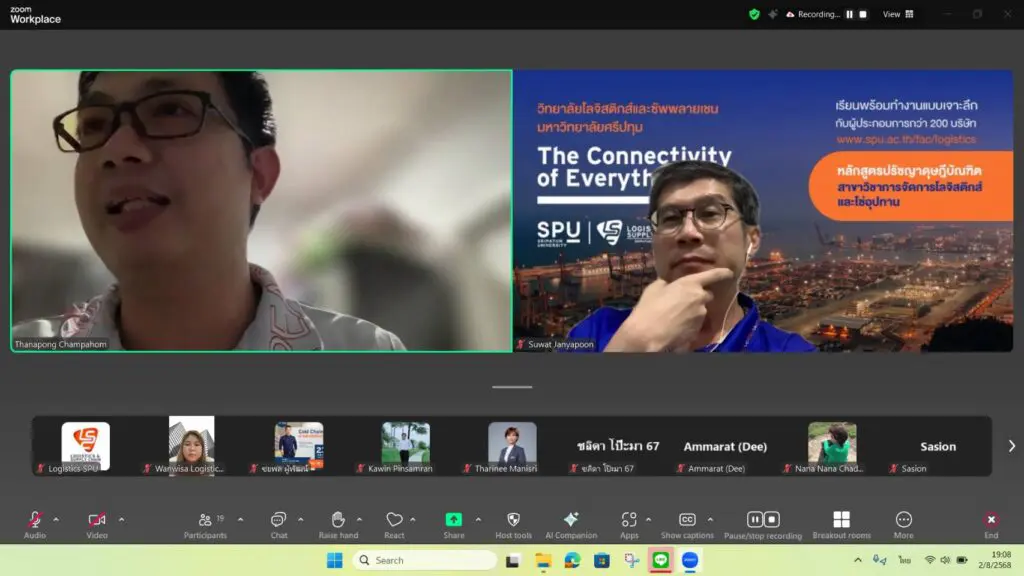Open the battery status tray icon
The image size is (1024, 576).
(962, 560)
